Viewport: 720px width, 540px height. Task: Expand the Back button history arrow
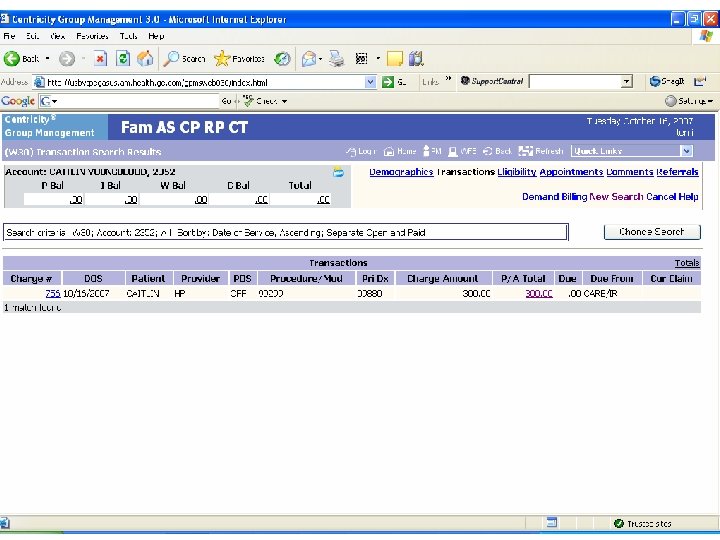pyautogui.click(x=47, y=59)
